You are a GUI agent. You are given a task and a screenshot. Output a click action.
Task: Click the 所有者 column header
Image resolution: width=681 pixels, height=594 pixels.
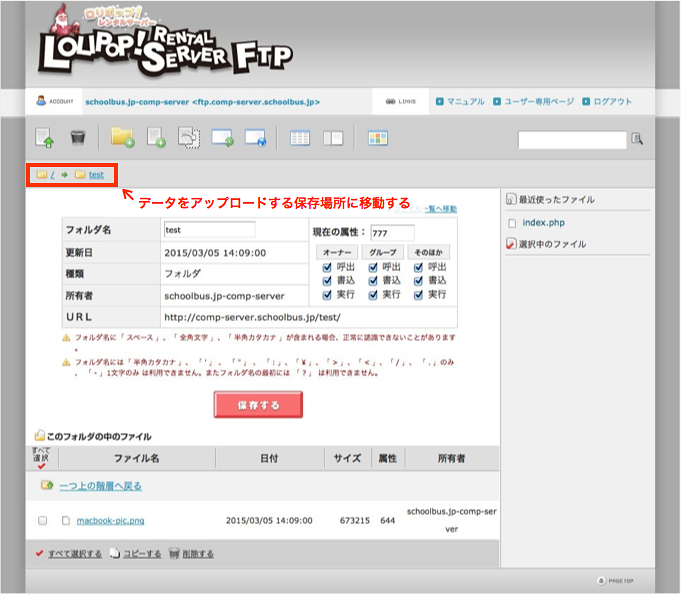click(452, 458)
